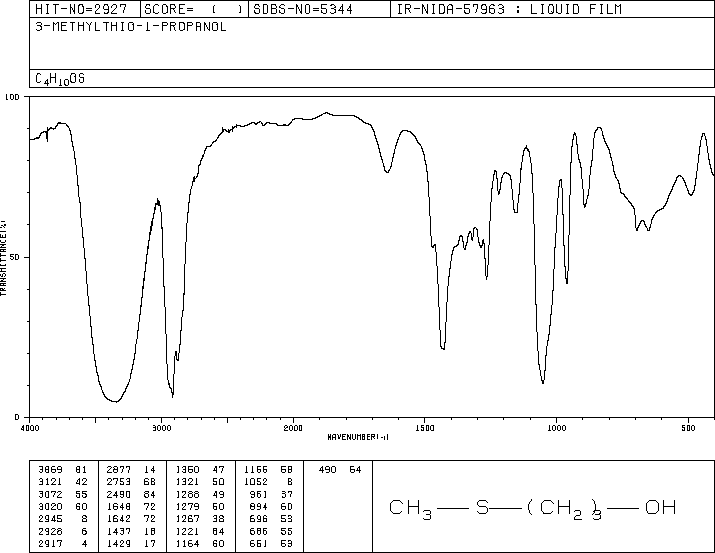Click the 2000 wavenumber axis label

pyautogui.click(x=293, y=428)
